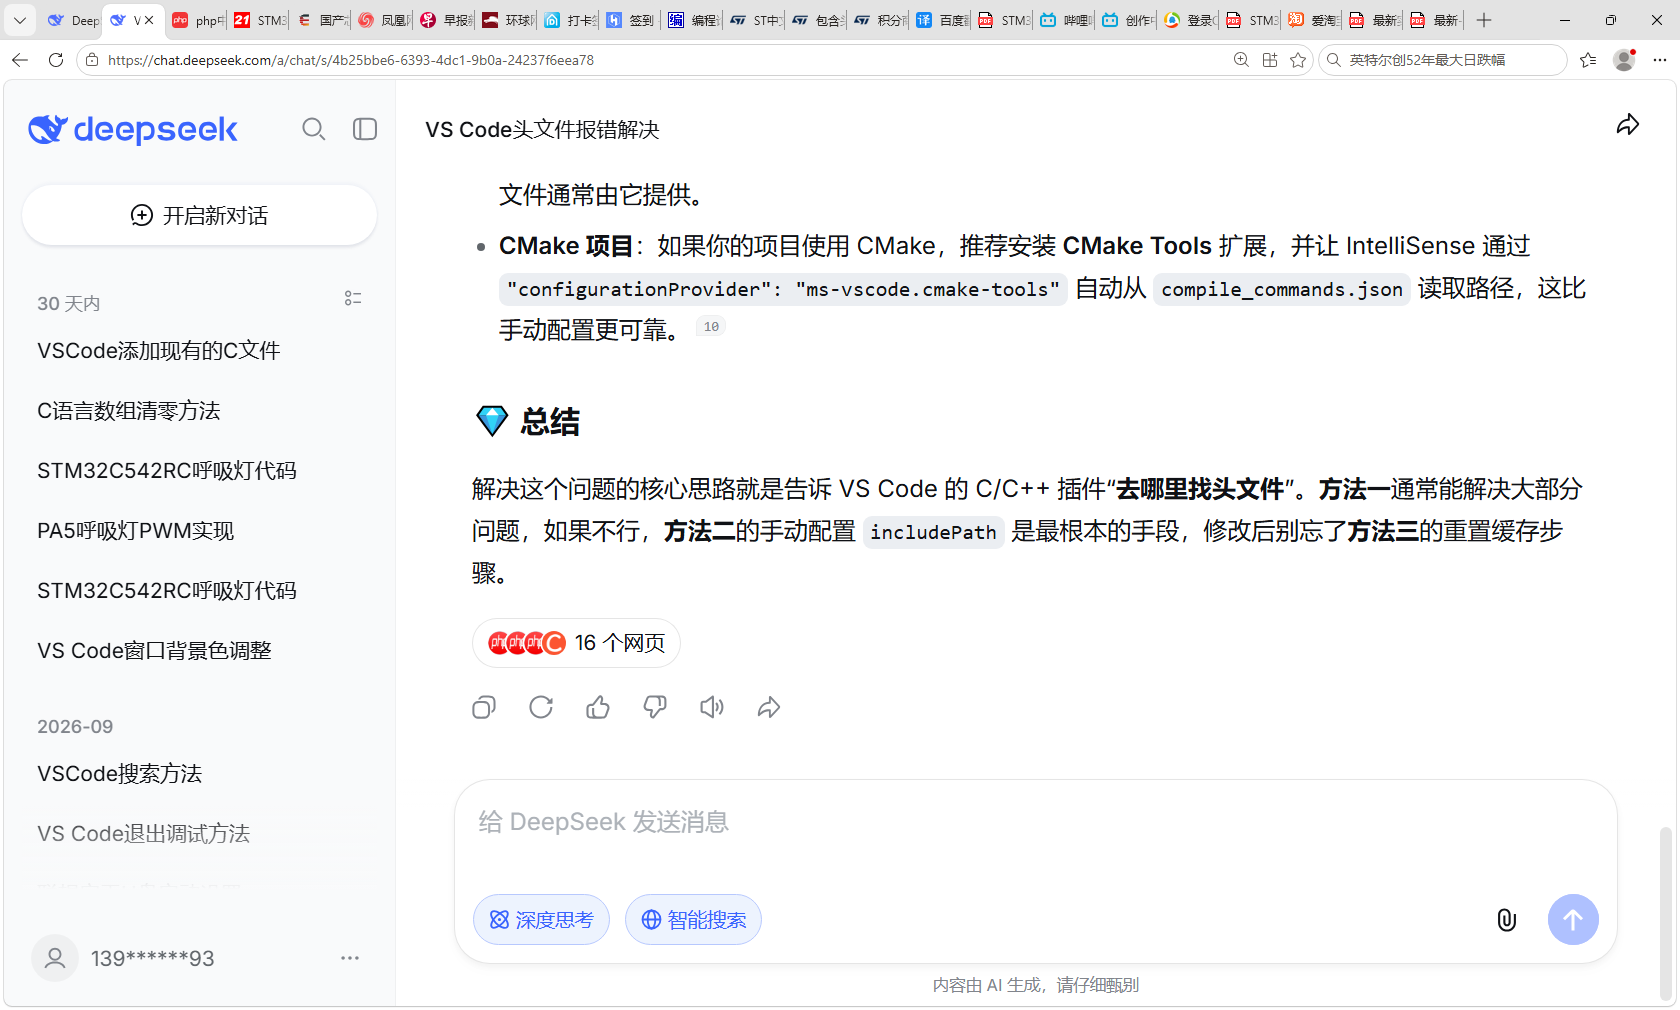The image size is (1680, 1010).
Task: Bookmark this page with star icon
Action: pos(1298,60)
